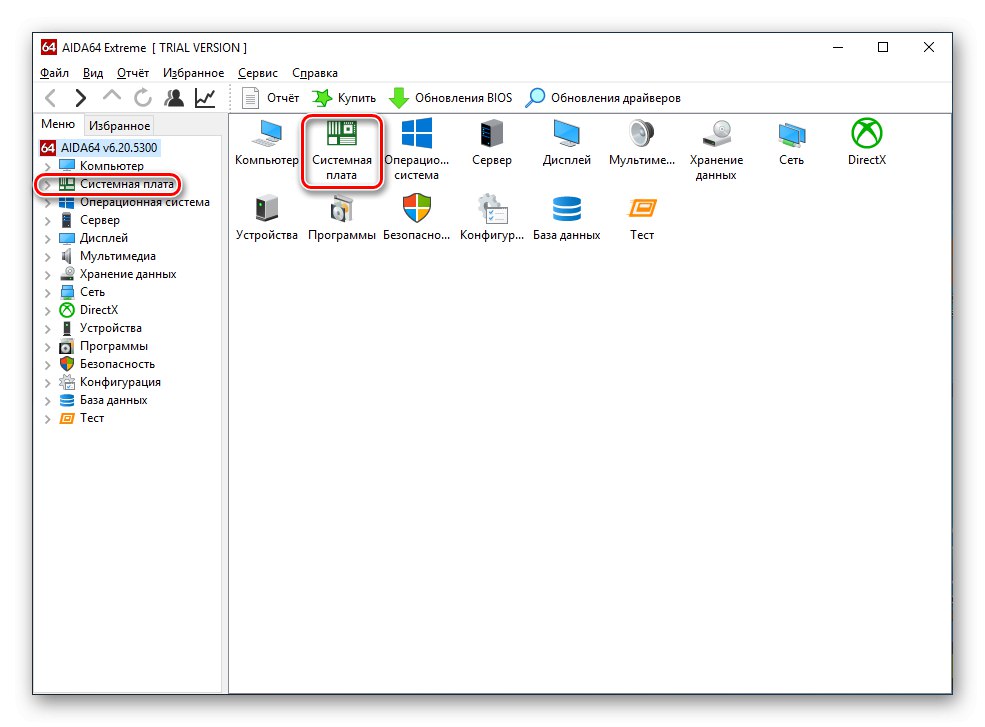
Task: Switch to the Меню tab
Action: [58, 124]
